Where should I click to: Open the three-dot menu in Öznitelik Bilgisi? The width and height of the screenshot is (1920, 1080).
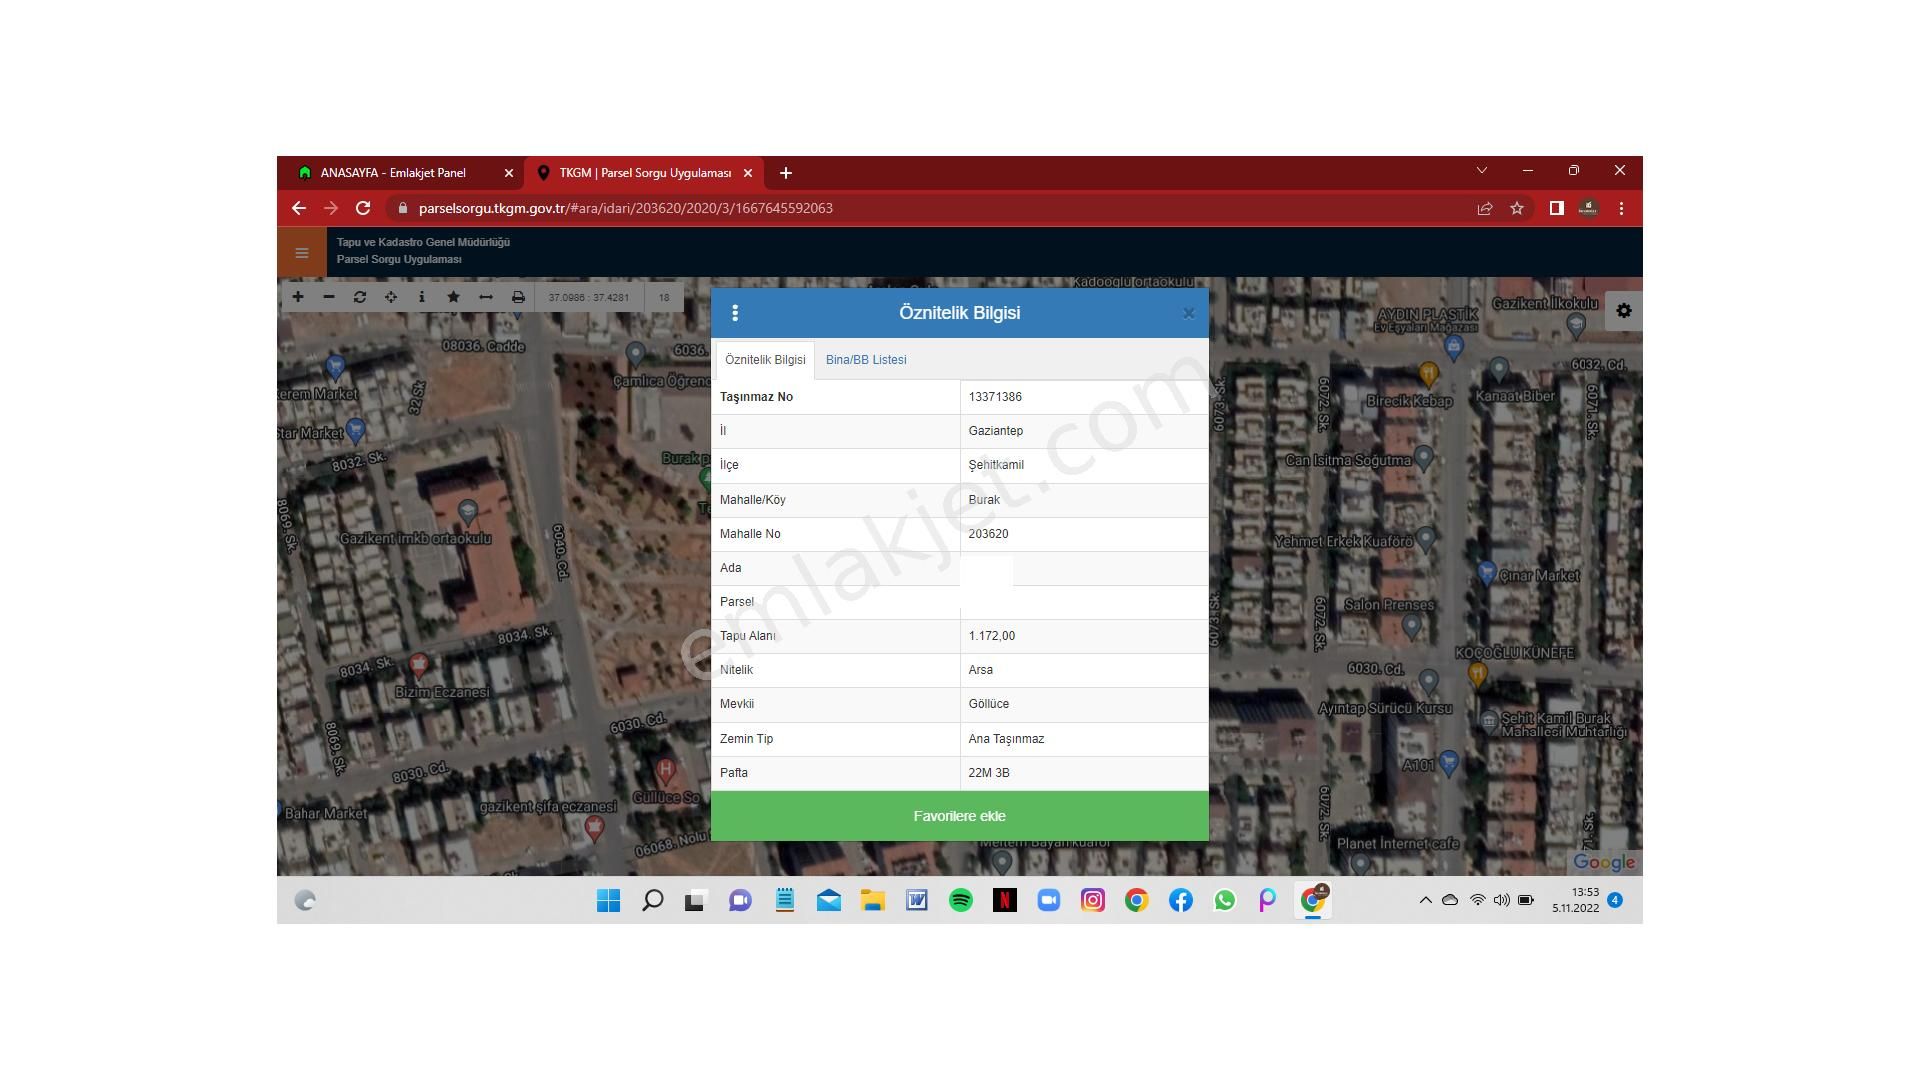click(x=735, y=313)
